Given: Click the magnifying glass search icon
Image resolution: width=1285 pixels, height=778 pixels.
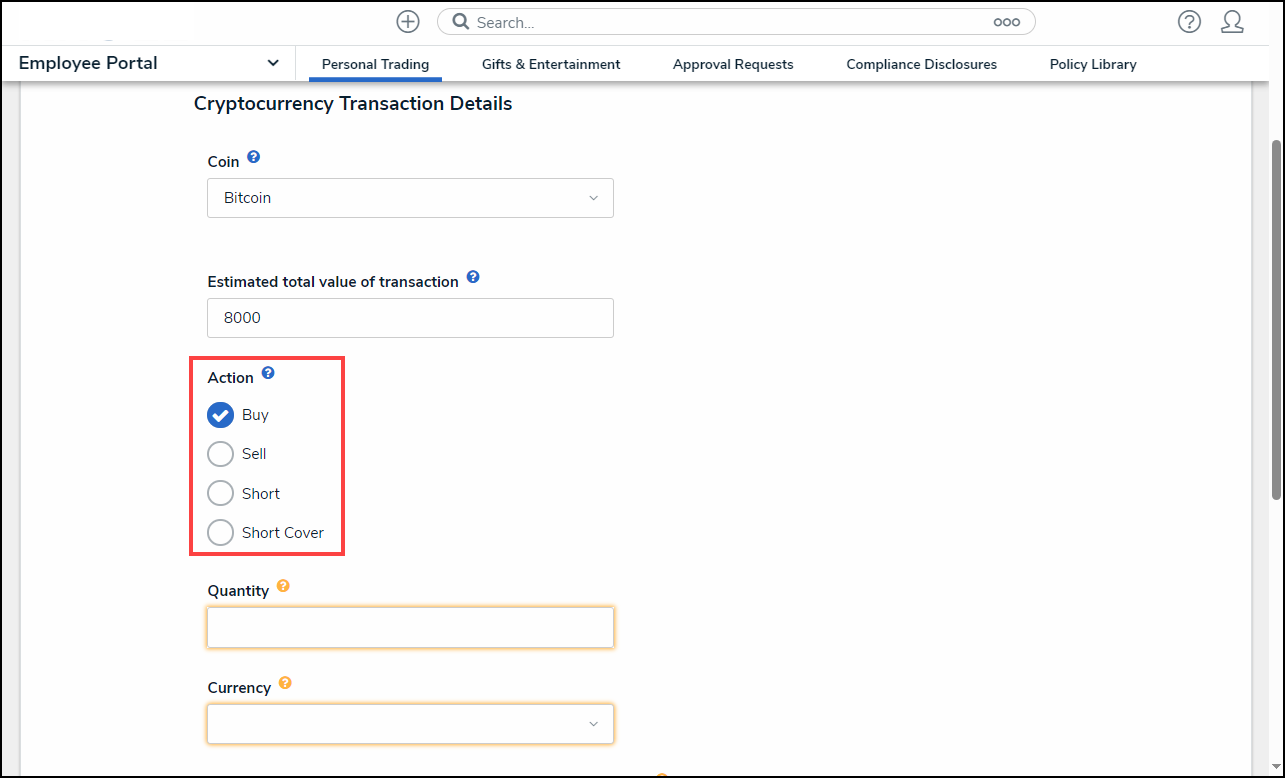Looking at the screenshot, I should 461,22.
